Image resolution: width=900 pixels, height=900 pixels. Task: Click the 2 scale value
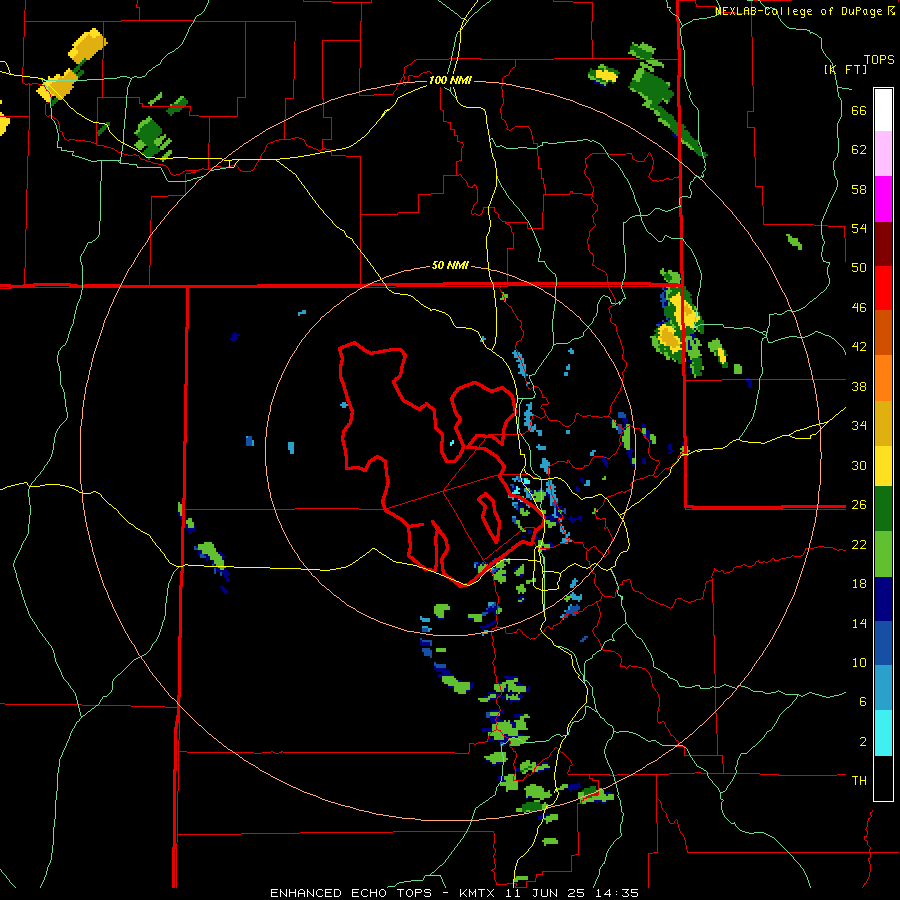coord(863,742)
